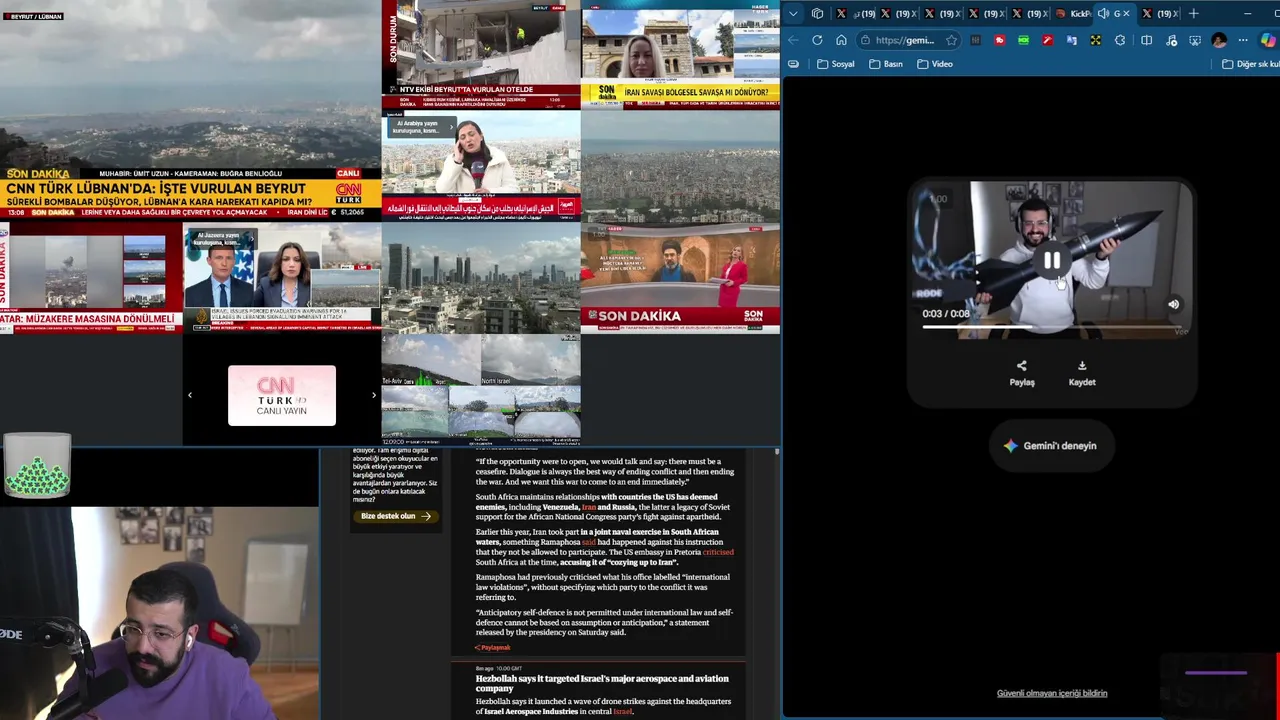Click the green extension icon
The image size is (1280, 720).
1023,40
